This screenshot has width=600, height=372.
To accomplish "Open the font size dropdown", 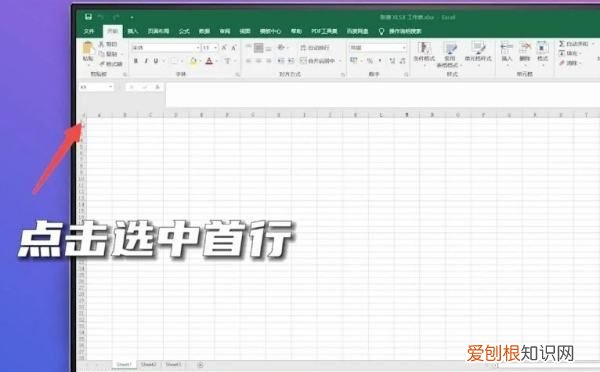I will [215, 47].
